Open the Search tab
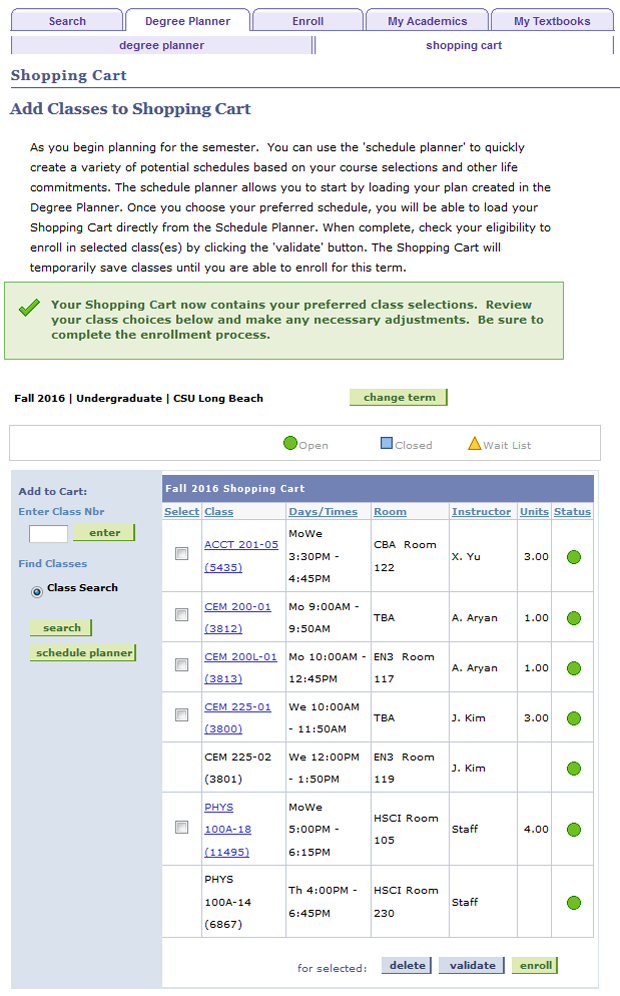 tap(67, 20)
